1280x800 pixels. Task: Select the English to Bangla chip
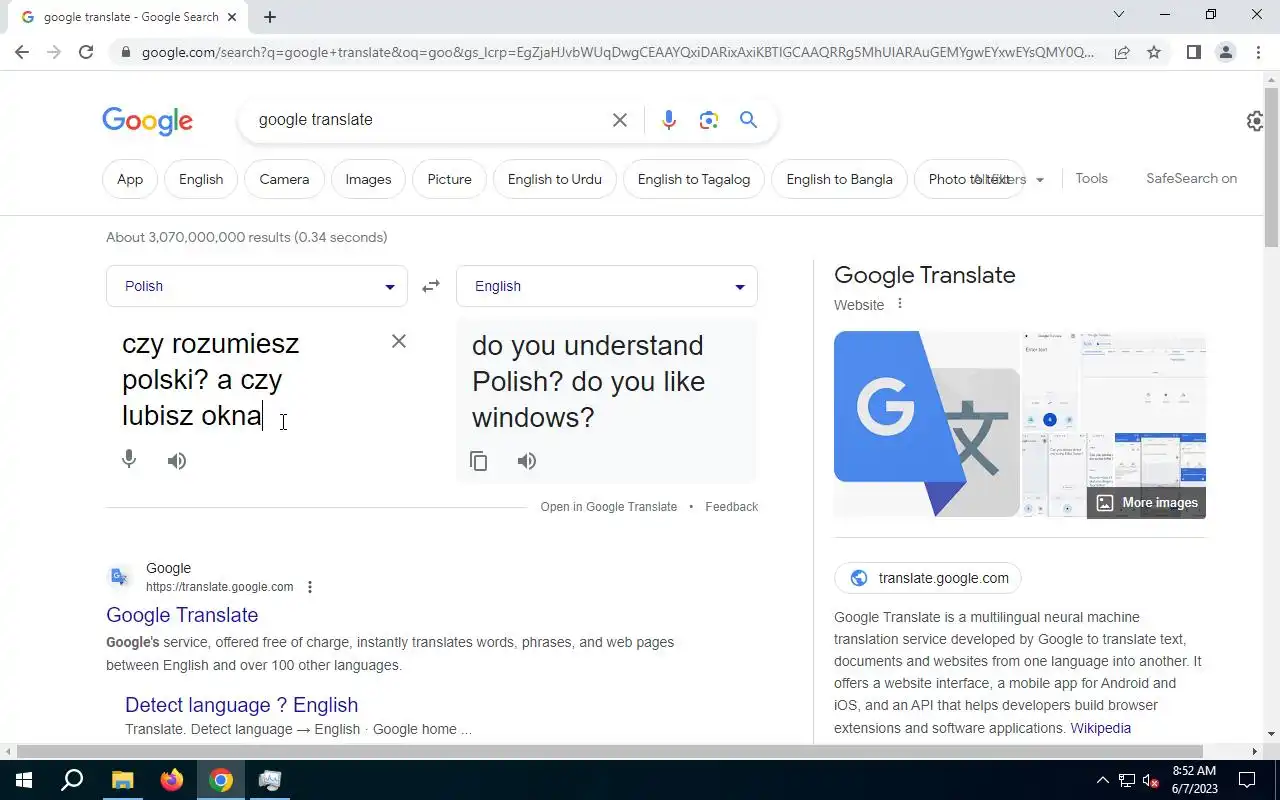click(x=839, y=179)
